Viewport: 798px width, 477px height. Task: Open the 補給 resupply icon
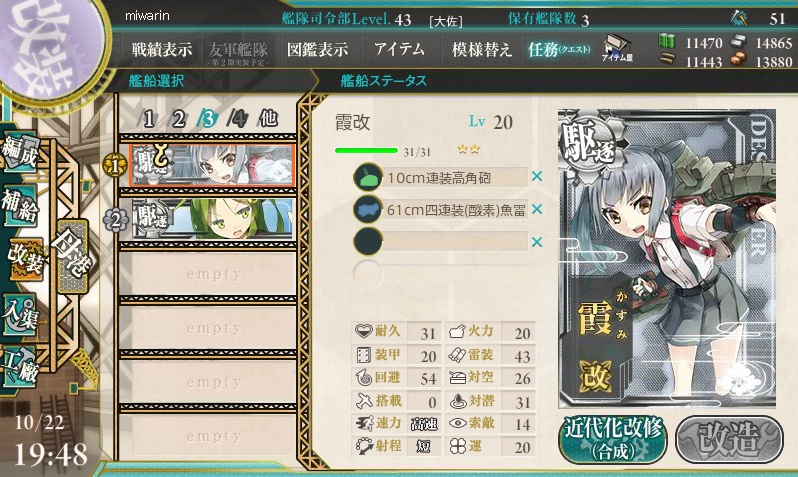coord(20,205)
